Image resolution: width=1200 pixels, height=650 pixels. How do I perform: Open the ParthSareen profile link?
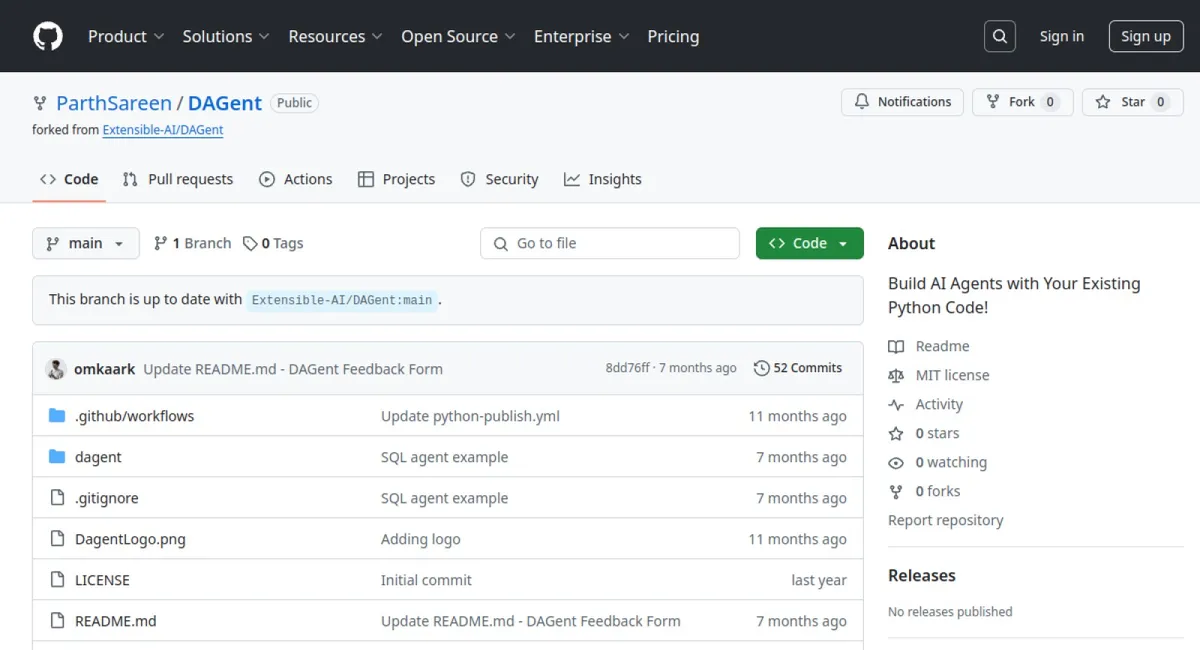point(114,103)
